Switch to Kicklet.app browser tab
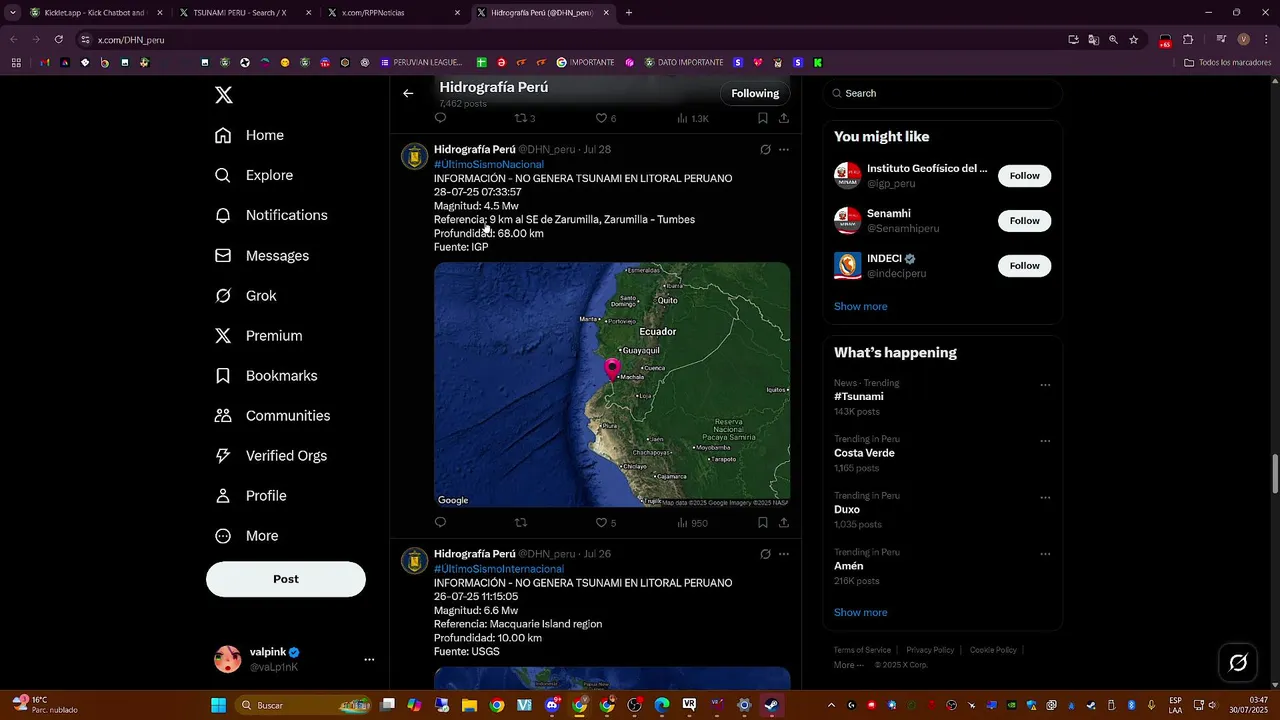Image resolution: width=1280 pixels, height=720 pixels. 94,13
